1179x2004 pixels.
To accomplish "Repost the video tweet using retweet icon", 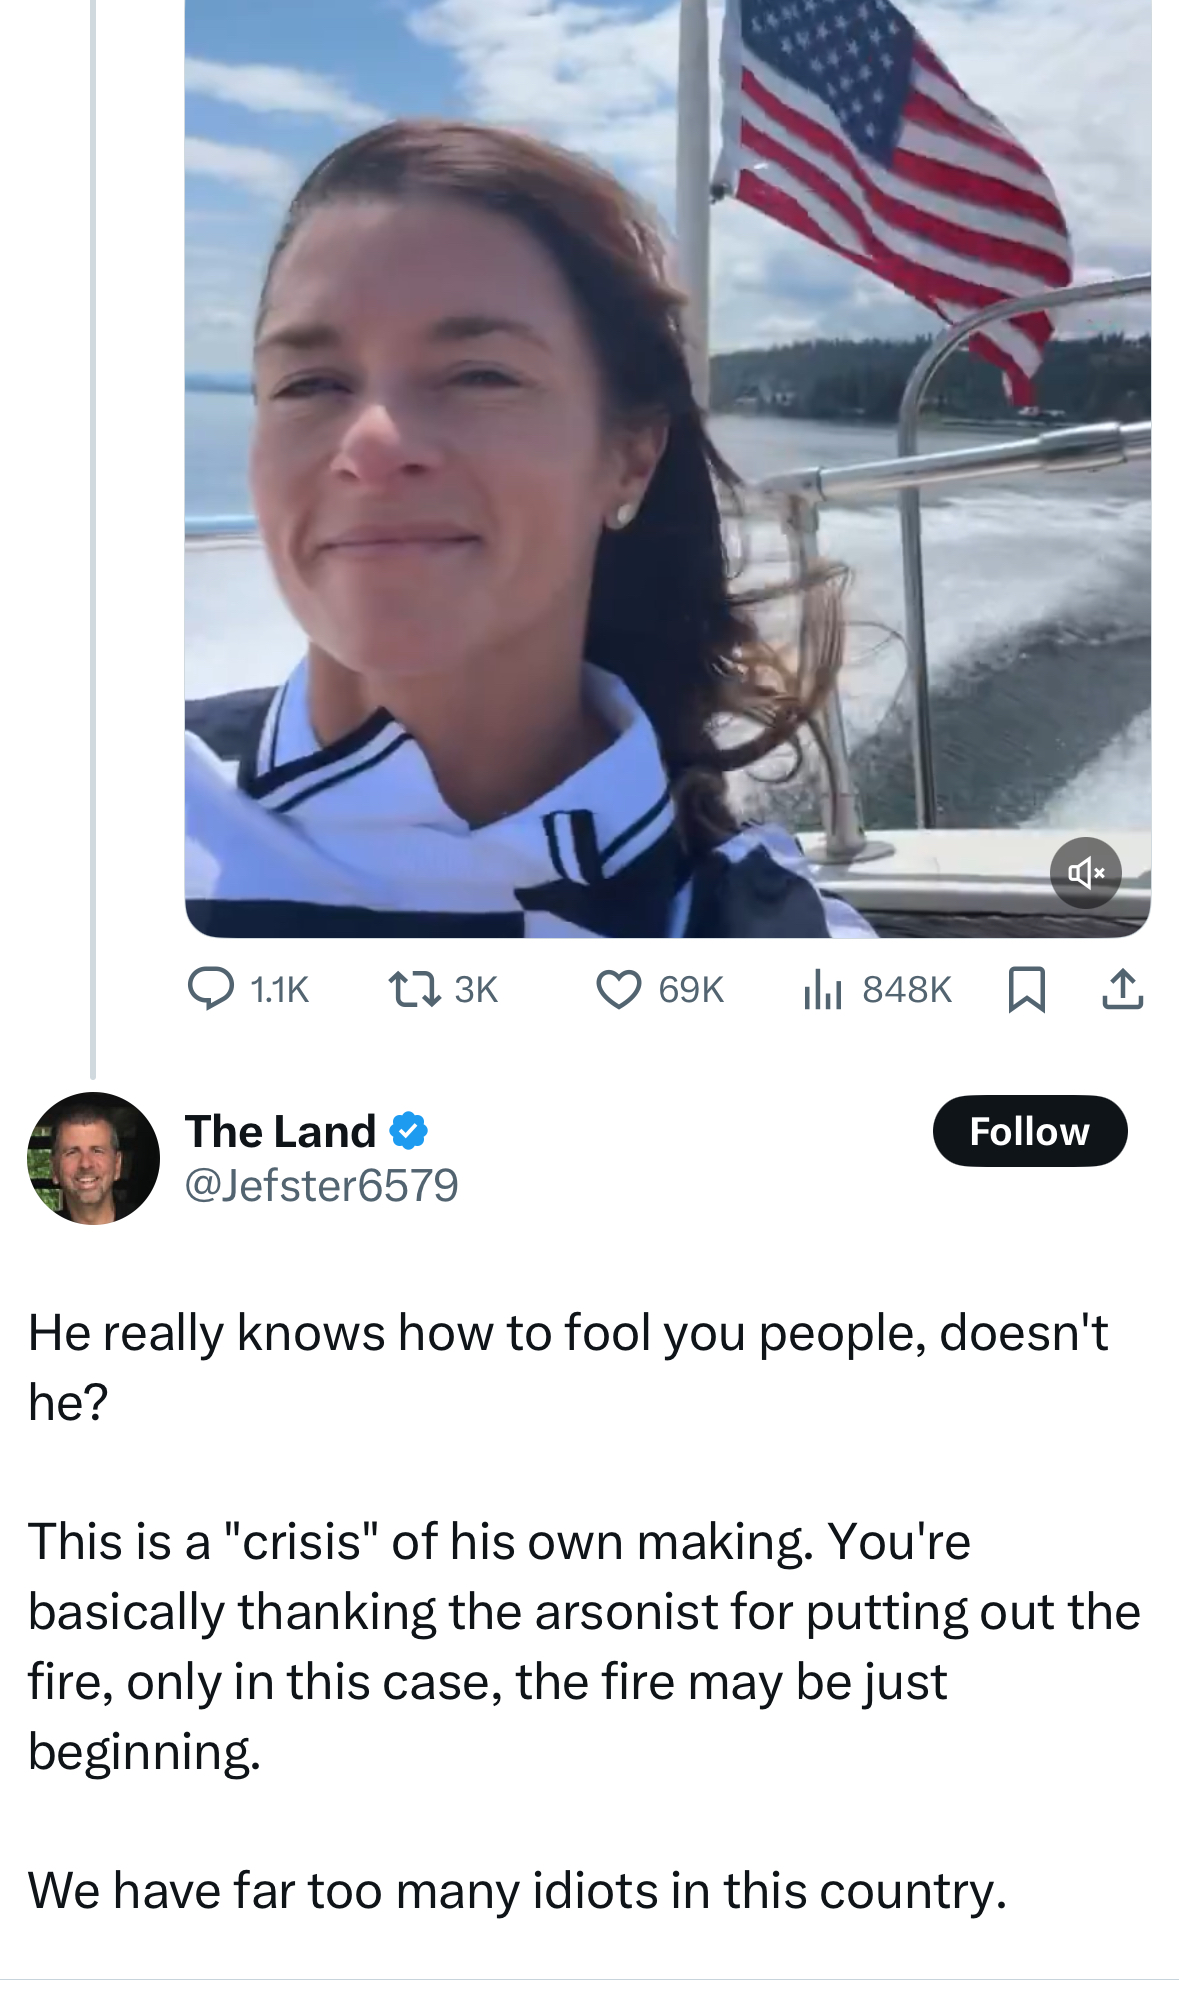I will (x=414, y=989).
